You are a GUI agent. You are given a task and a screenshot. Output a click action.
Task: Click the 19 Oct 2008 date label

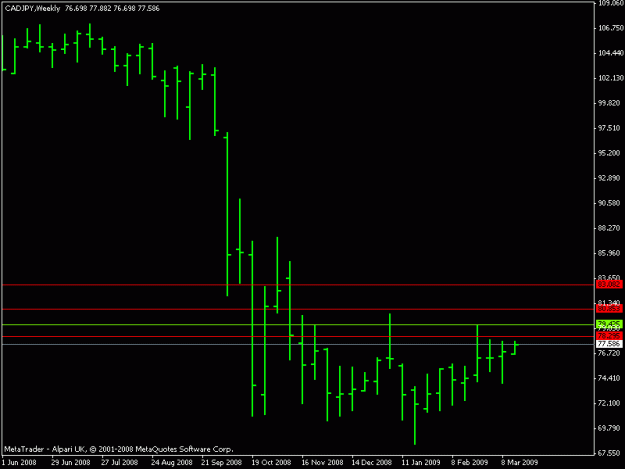271,463
